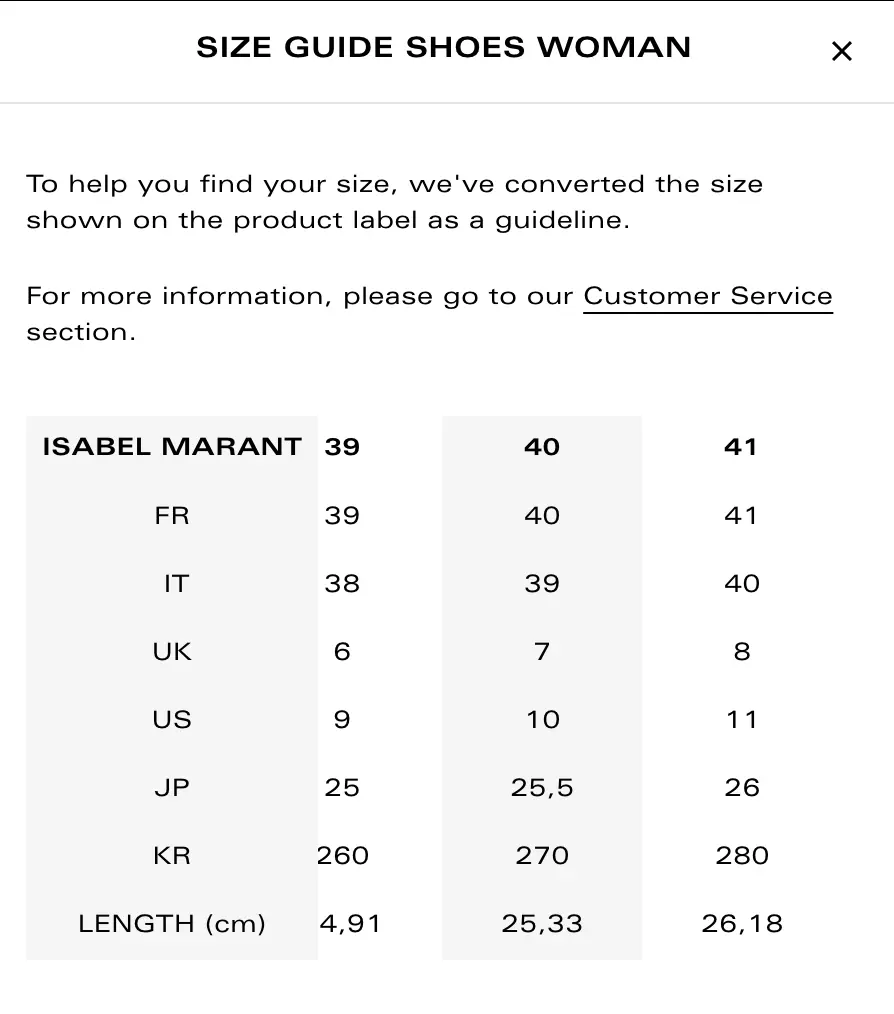Click the JP row label
This screenshot has height=1014, width=894.
click(171, 788)
